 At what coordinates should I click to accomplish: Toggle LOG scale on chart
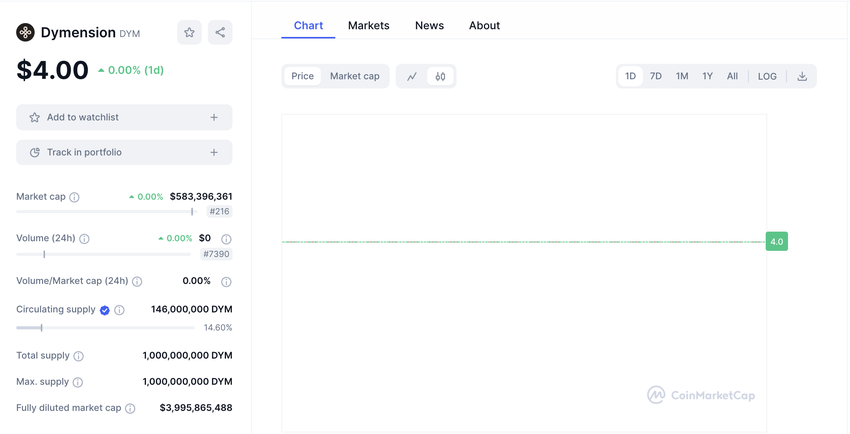tap(767, 76)
